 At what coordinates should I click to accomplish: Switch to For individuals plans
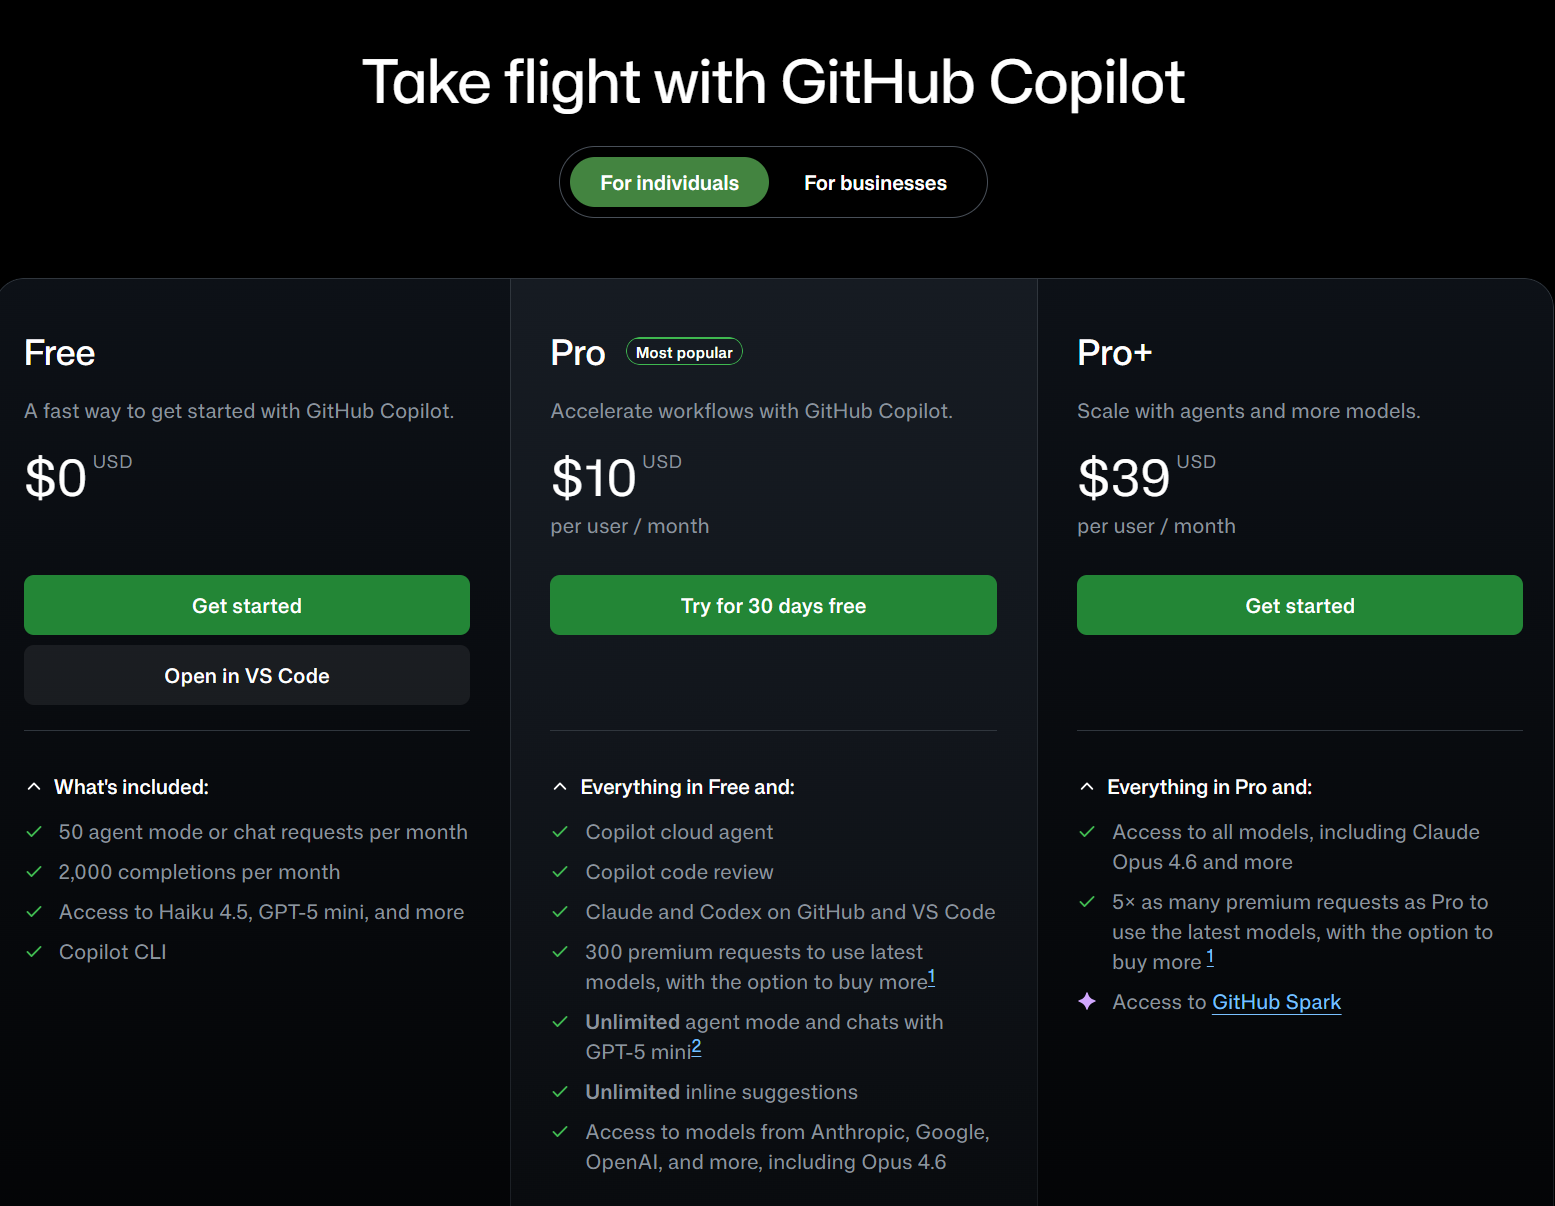click(669, 183)
